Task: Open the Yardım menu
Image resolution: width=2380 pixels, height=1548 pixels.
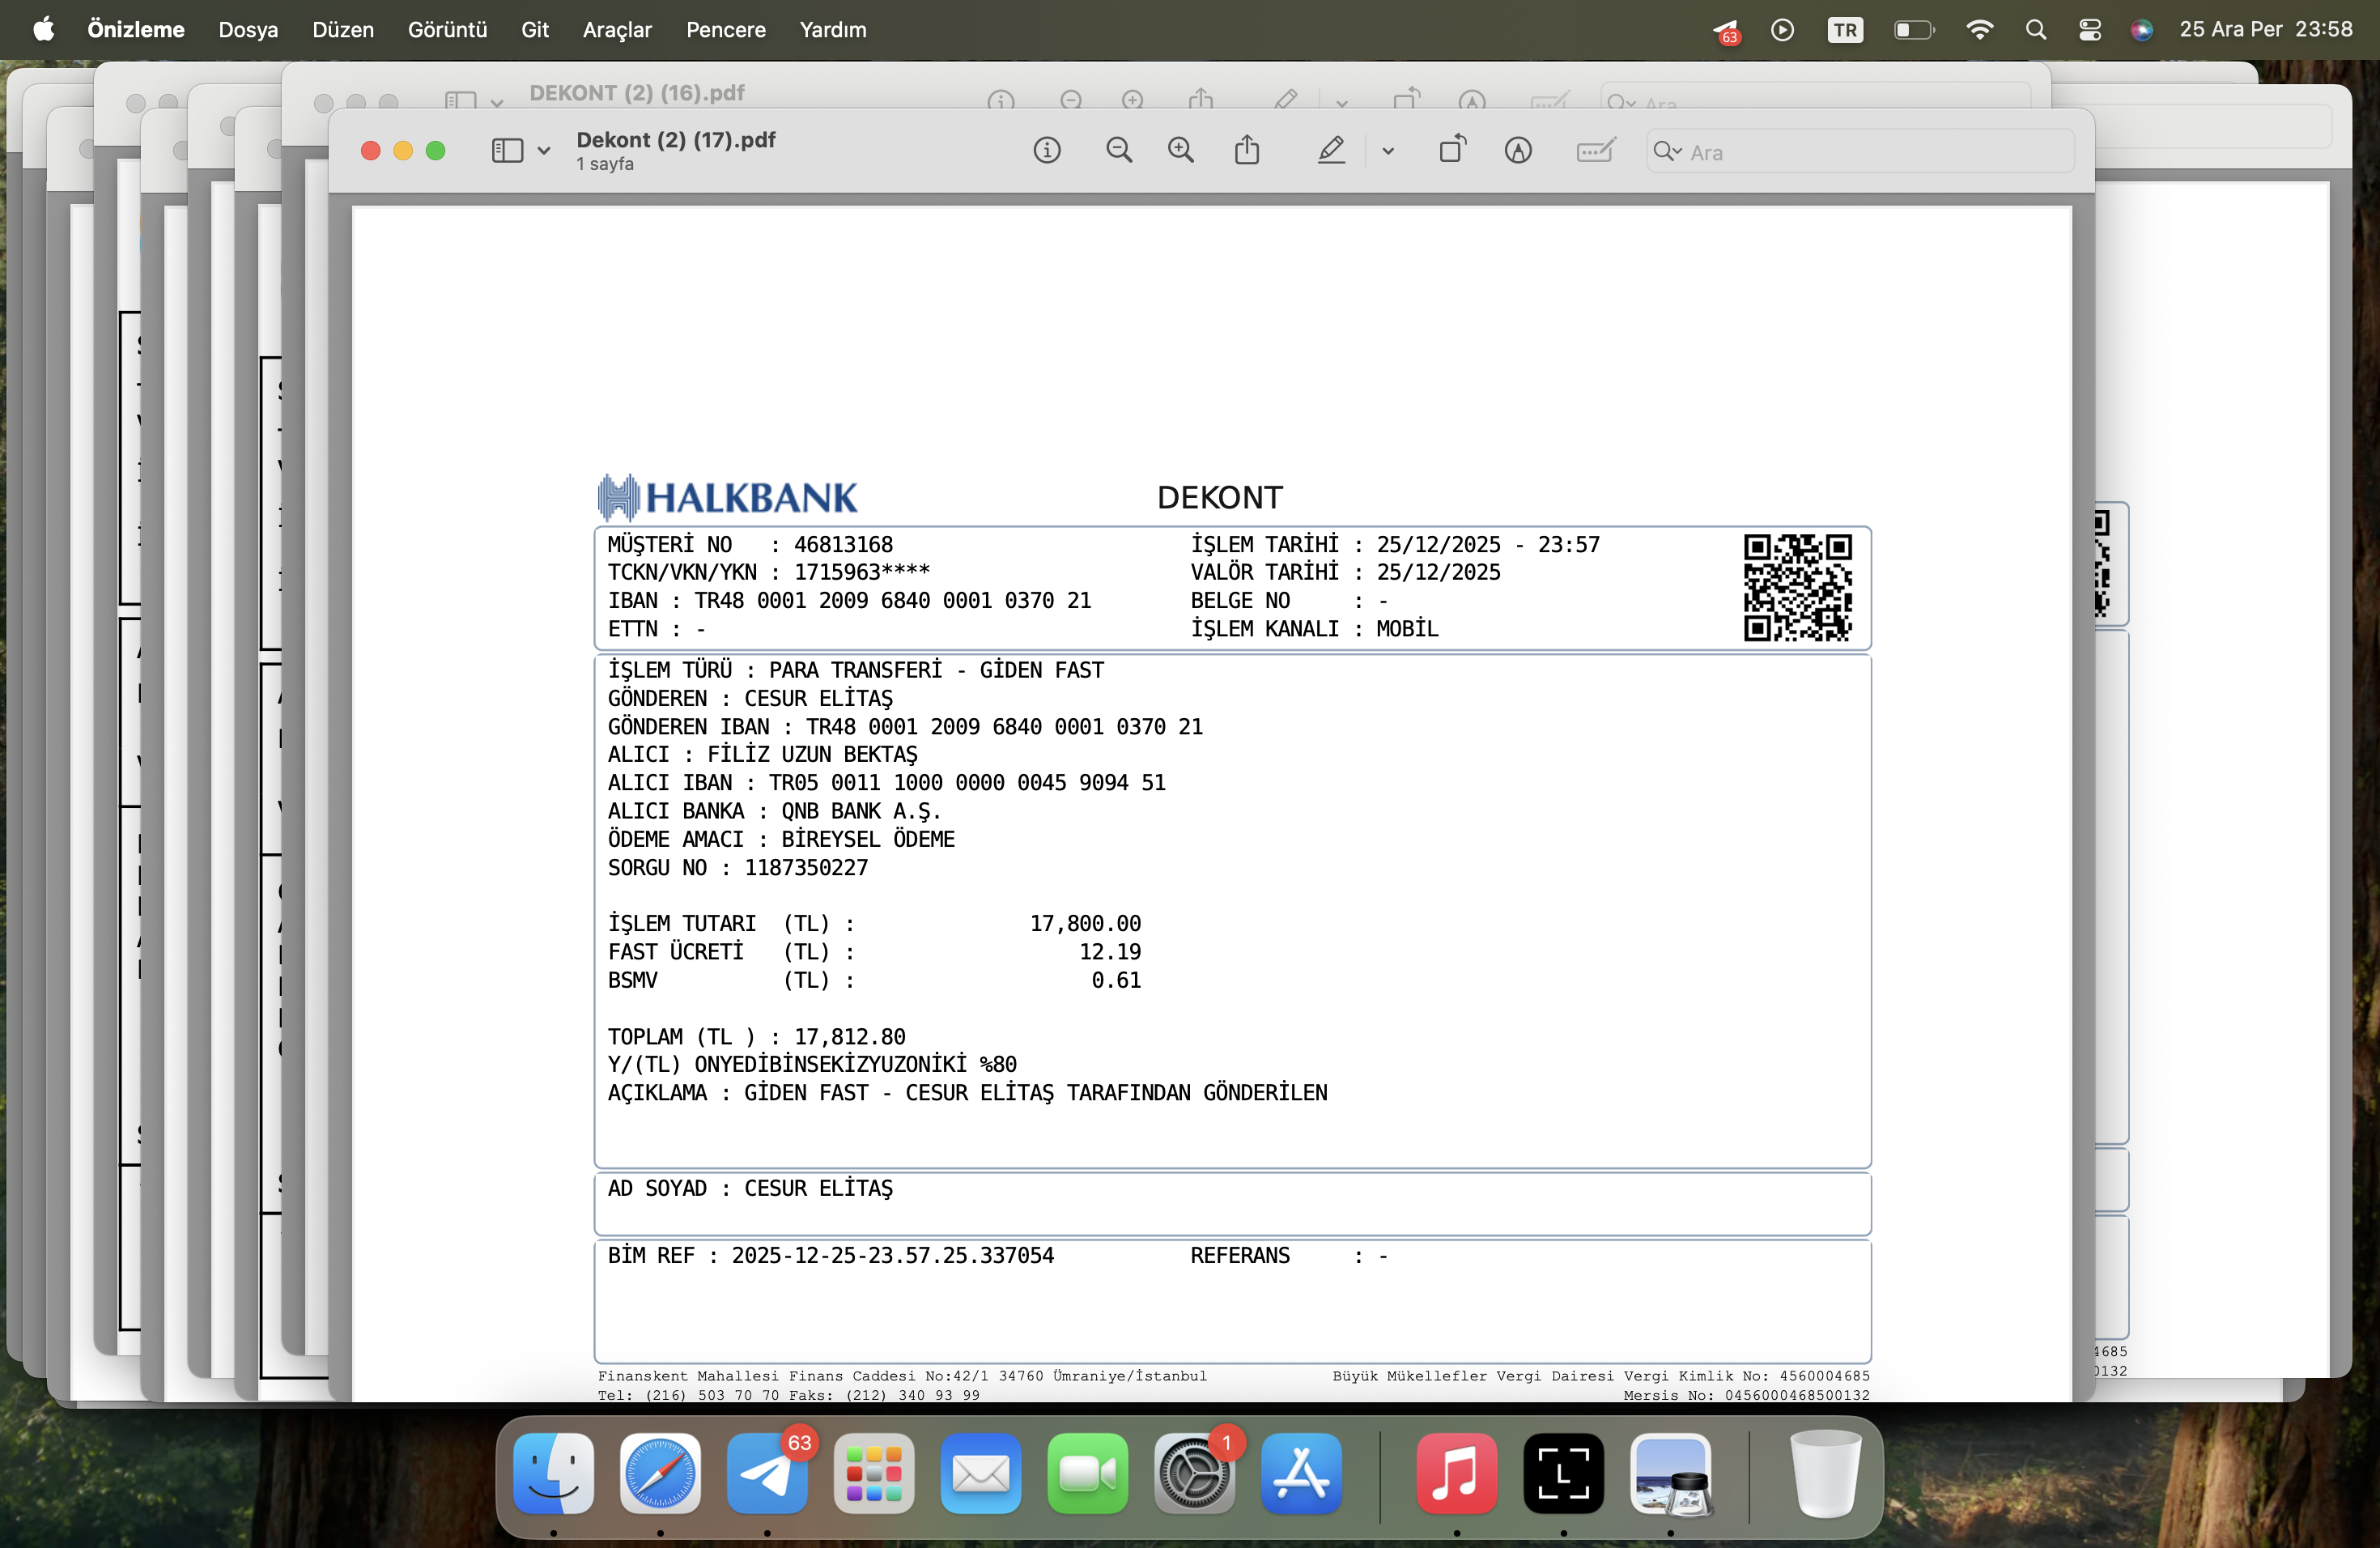Action: (833, 30)
